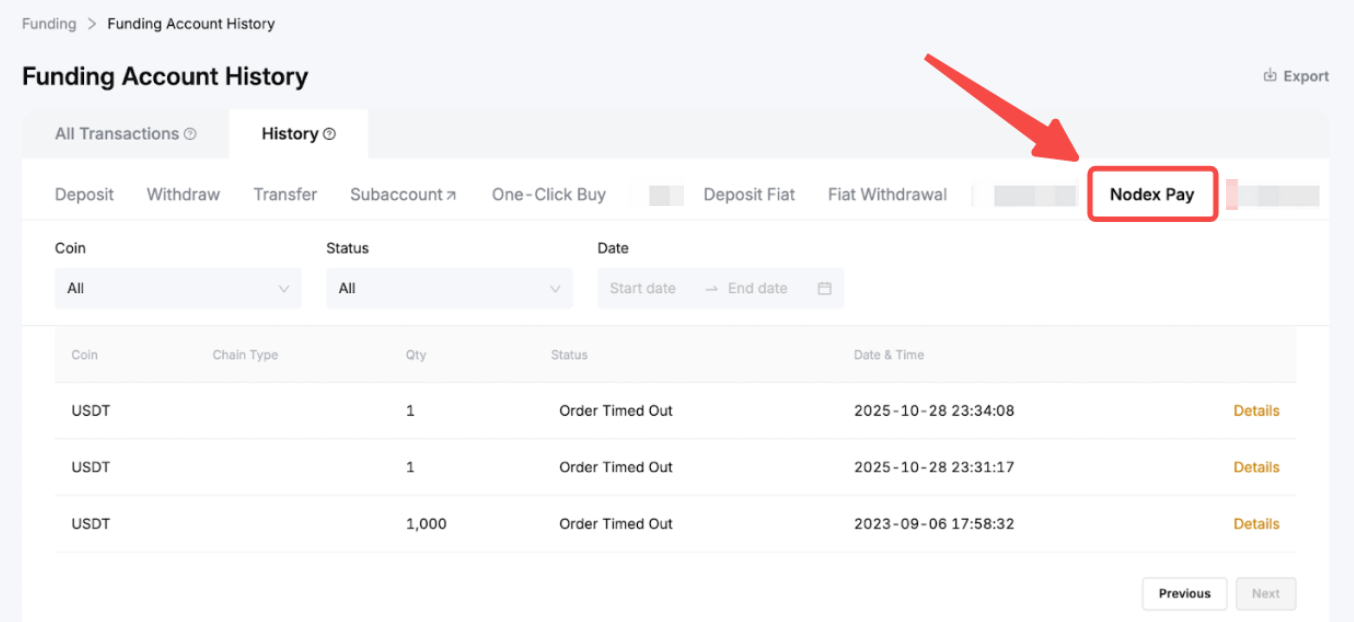Click help icon beside History tab
Image resolution: width=1354 pixels, height=622 pixels.
(329, 134)
